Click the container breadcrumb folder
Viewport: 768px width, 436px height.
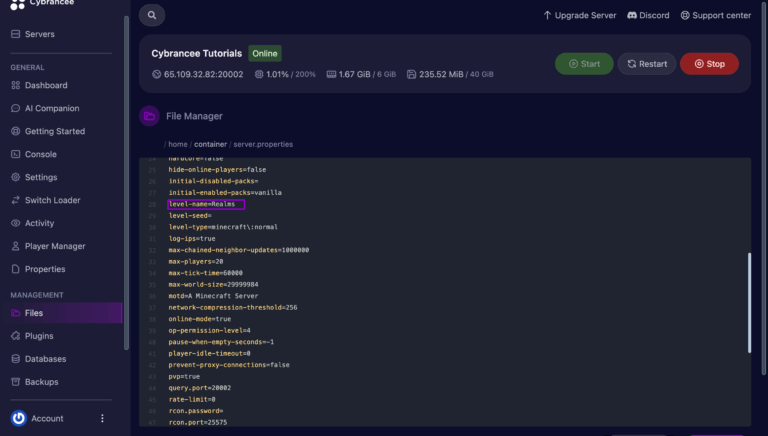(x=210, y=144)
